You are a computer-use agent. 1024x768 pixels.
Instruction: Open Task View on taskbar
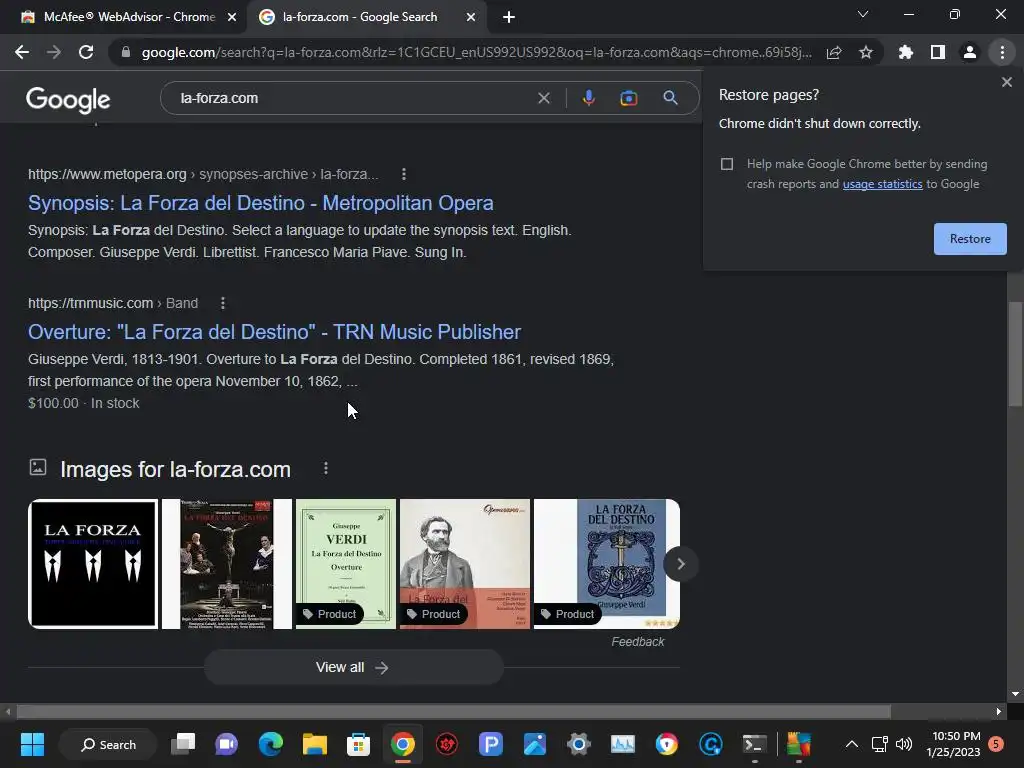pyautogui.click(x=183, y=744)
